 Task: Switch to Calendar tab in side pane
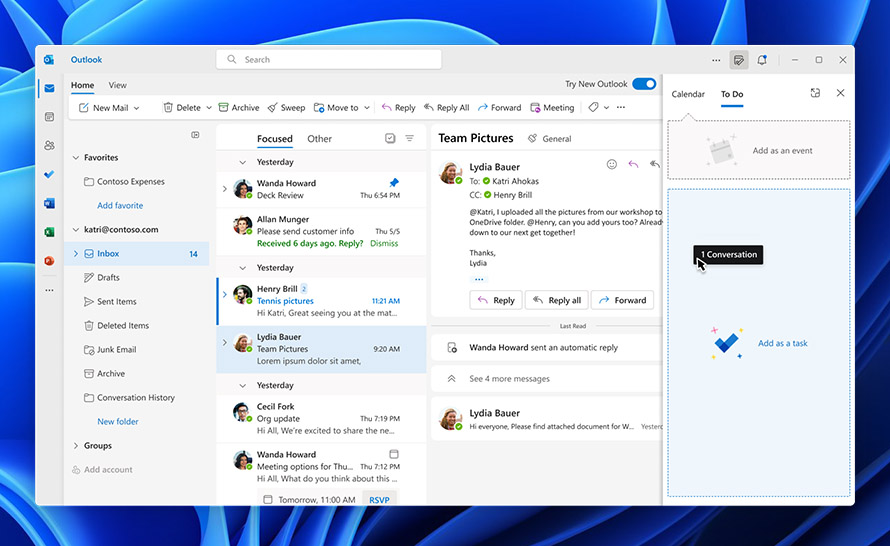click(x=688, y=94)
